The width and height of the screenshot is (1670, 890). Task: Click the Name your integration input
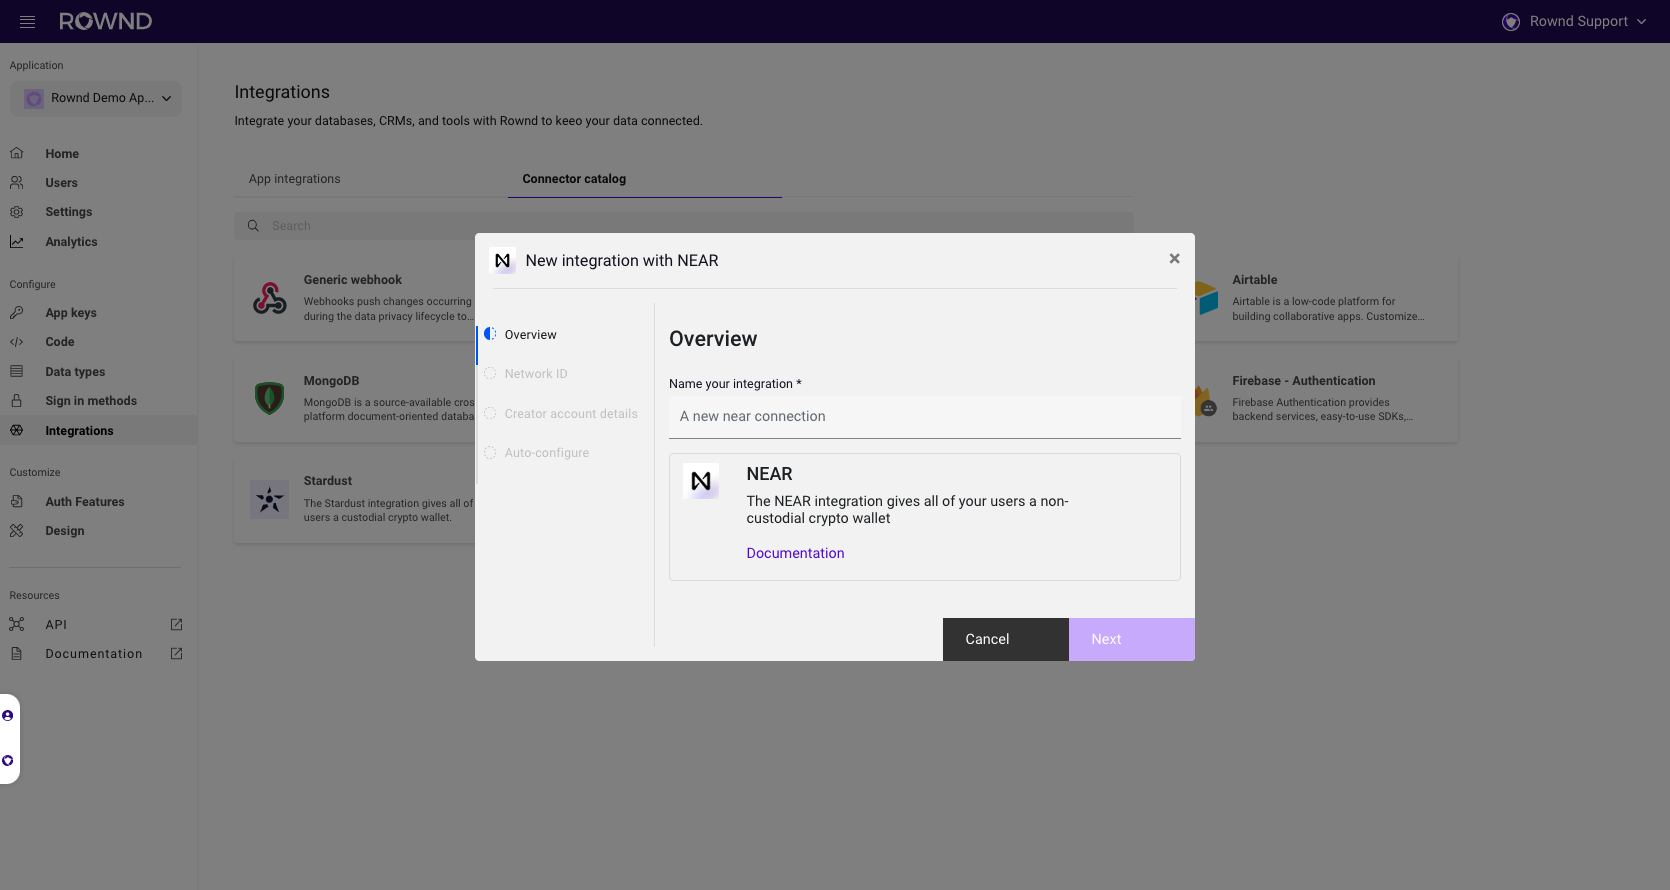coord(925,417)
